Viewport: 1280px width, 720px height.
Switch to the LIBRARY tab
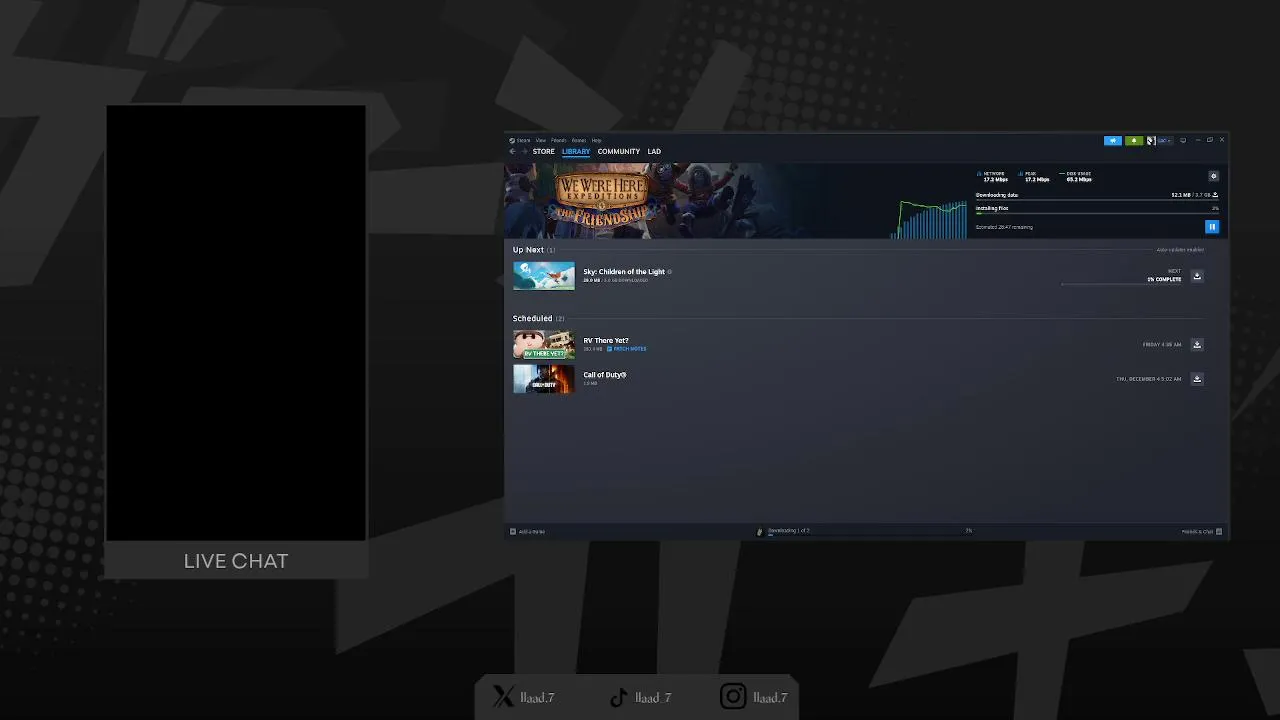pos(576,152)
